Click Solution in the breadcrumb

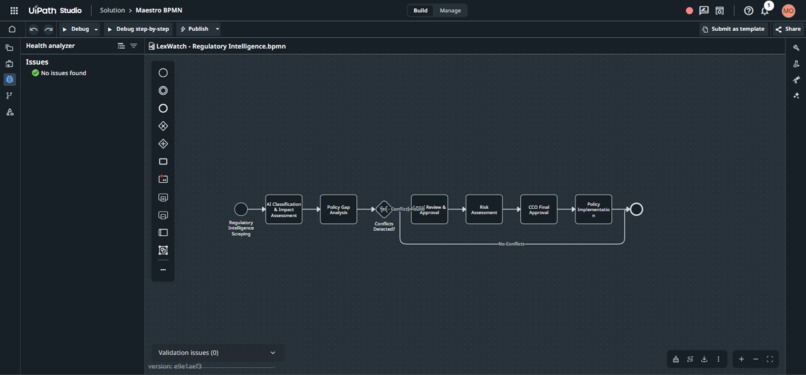click(112, 10)
